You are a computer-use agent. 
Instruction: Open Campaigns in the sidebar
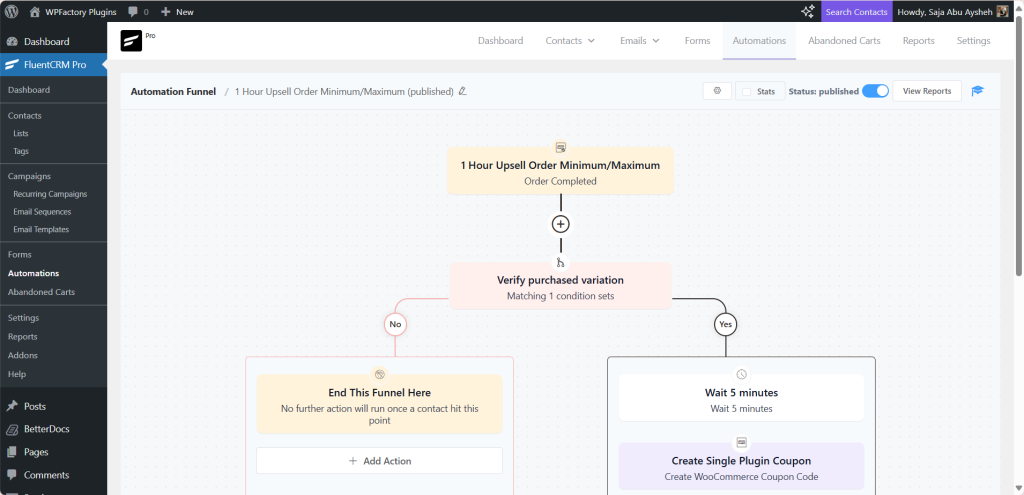tap(29, 176)
